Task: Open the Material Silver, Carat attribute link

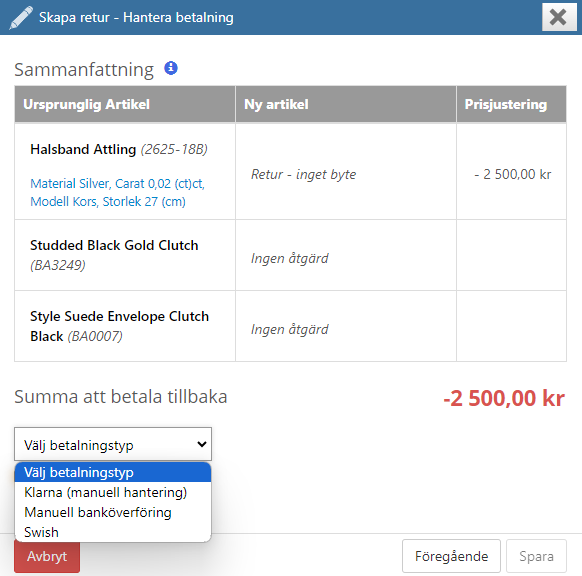Action: [117, 183]
